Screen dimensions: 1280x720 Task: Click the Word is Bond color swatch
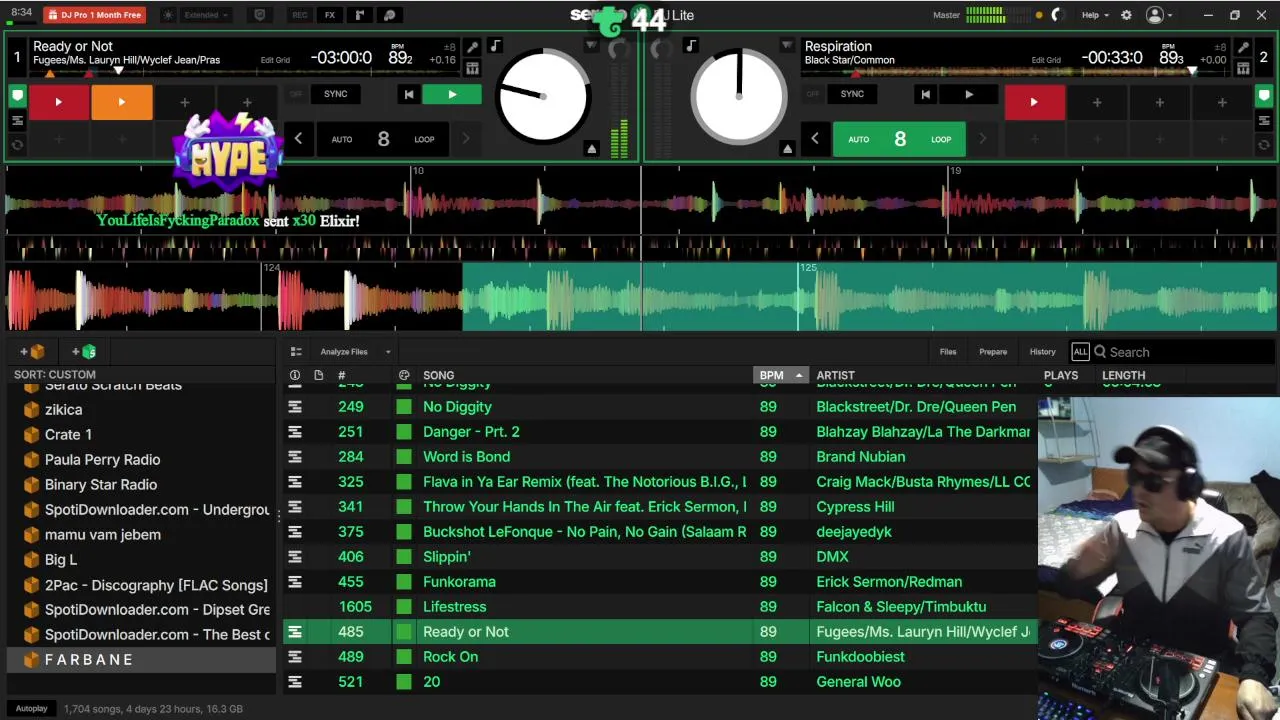click(404, 456)
